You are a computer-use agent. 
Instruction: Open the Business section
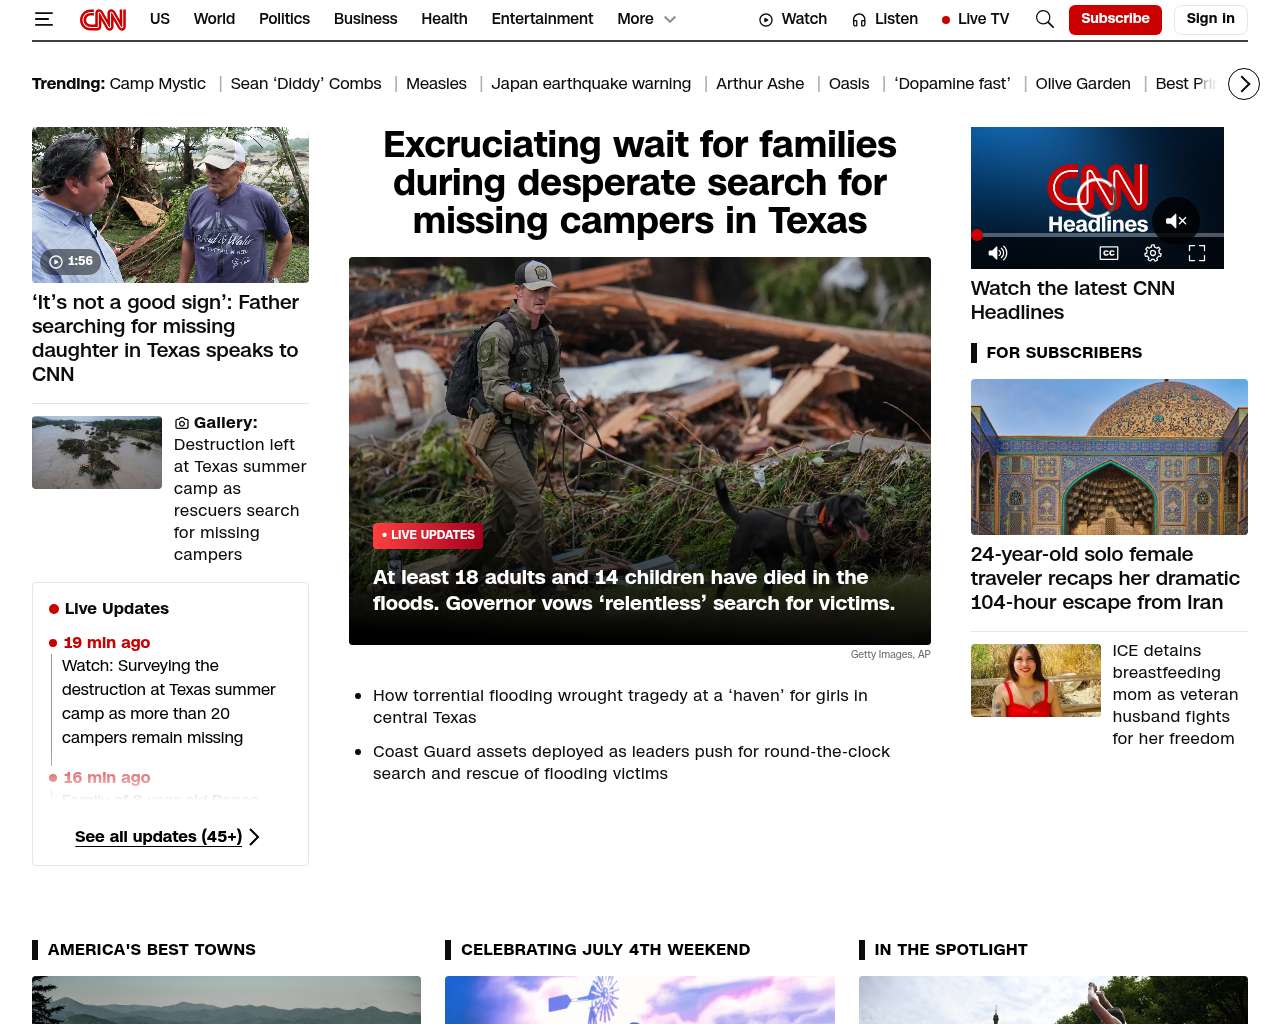pyautogui.click(x=365, y=19)
